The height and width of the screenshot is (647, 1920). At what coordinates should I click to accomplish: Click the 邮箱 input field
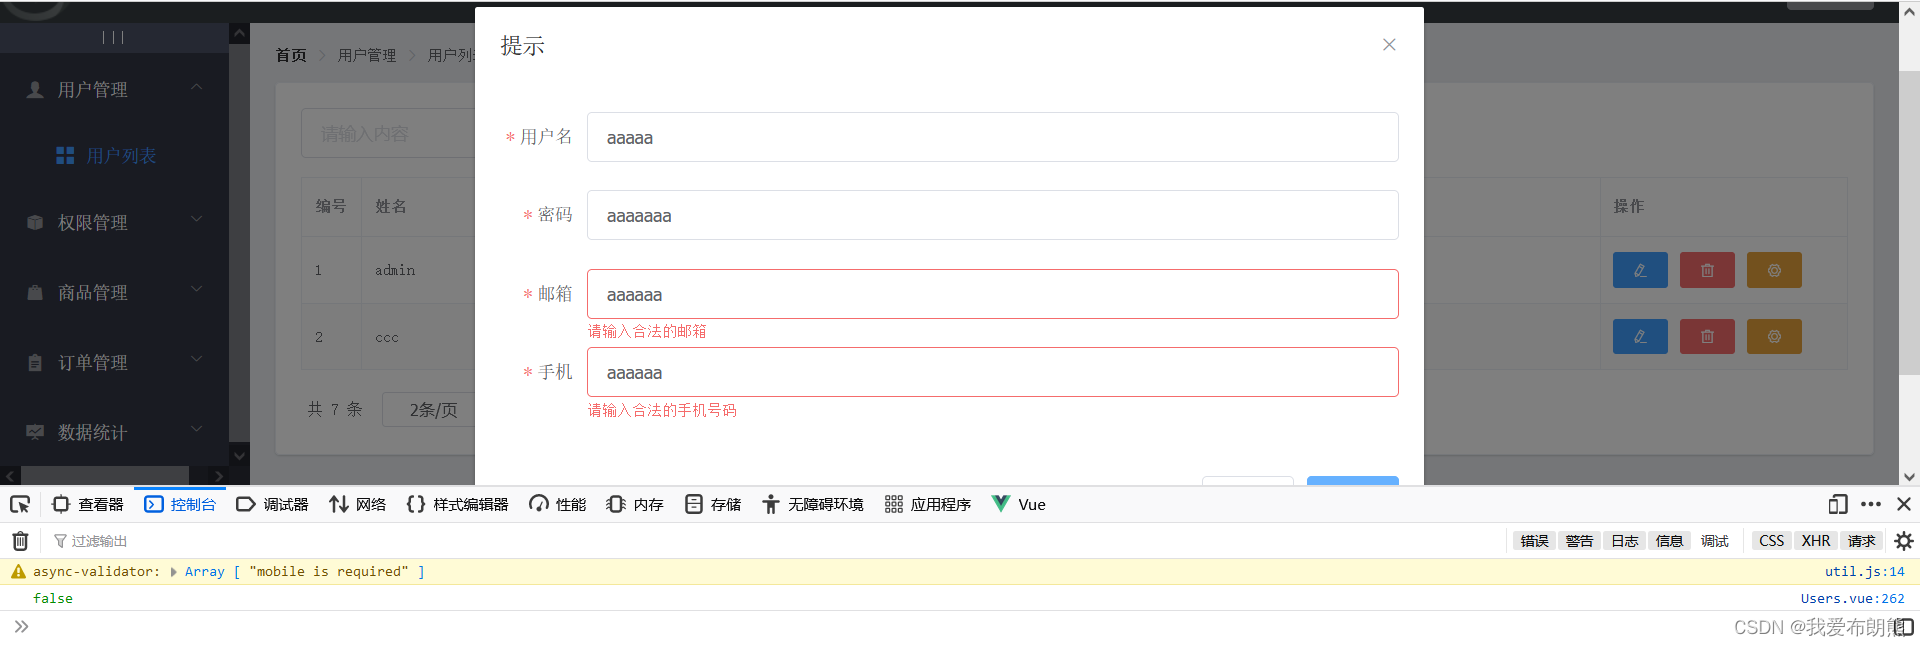pyautogui.click(x=992, y=294)
